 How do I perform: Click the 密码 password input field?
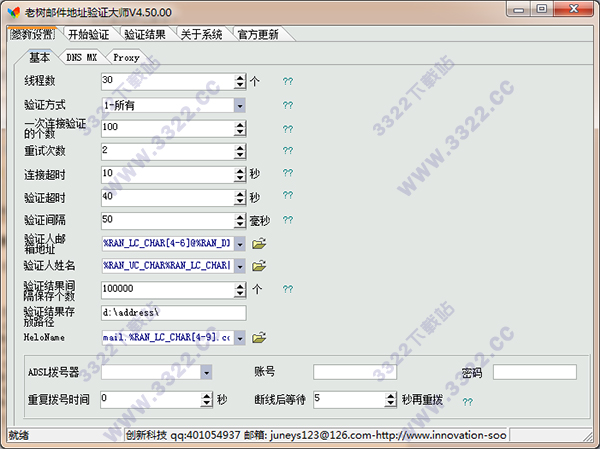click(535, 372)
